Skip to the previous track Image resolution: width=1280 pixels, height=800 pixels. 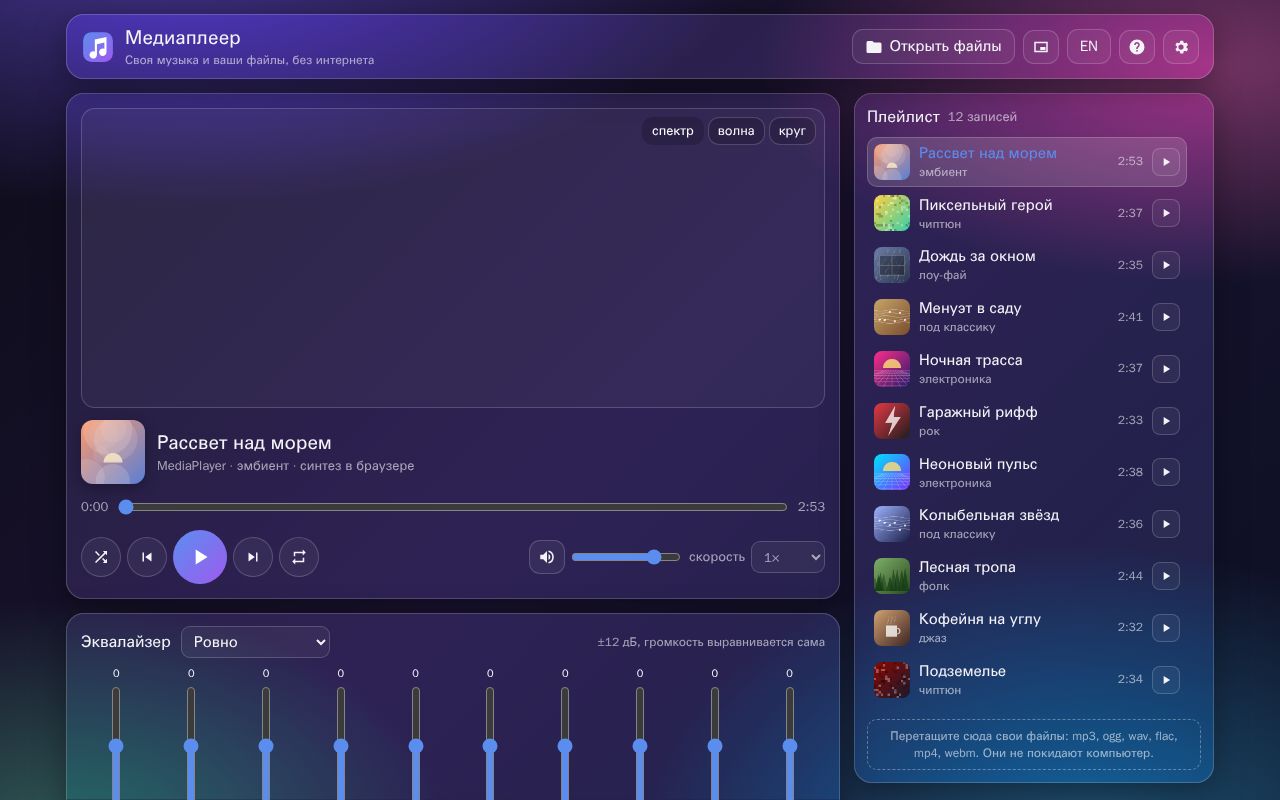[147, 557]
